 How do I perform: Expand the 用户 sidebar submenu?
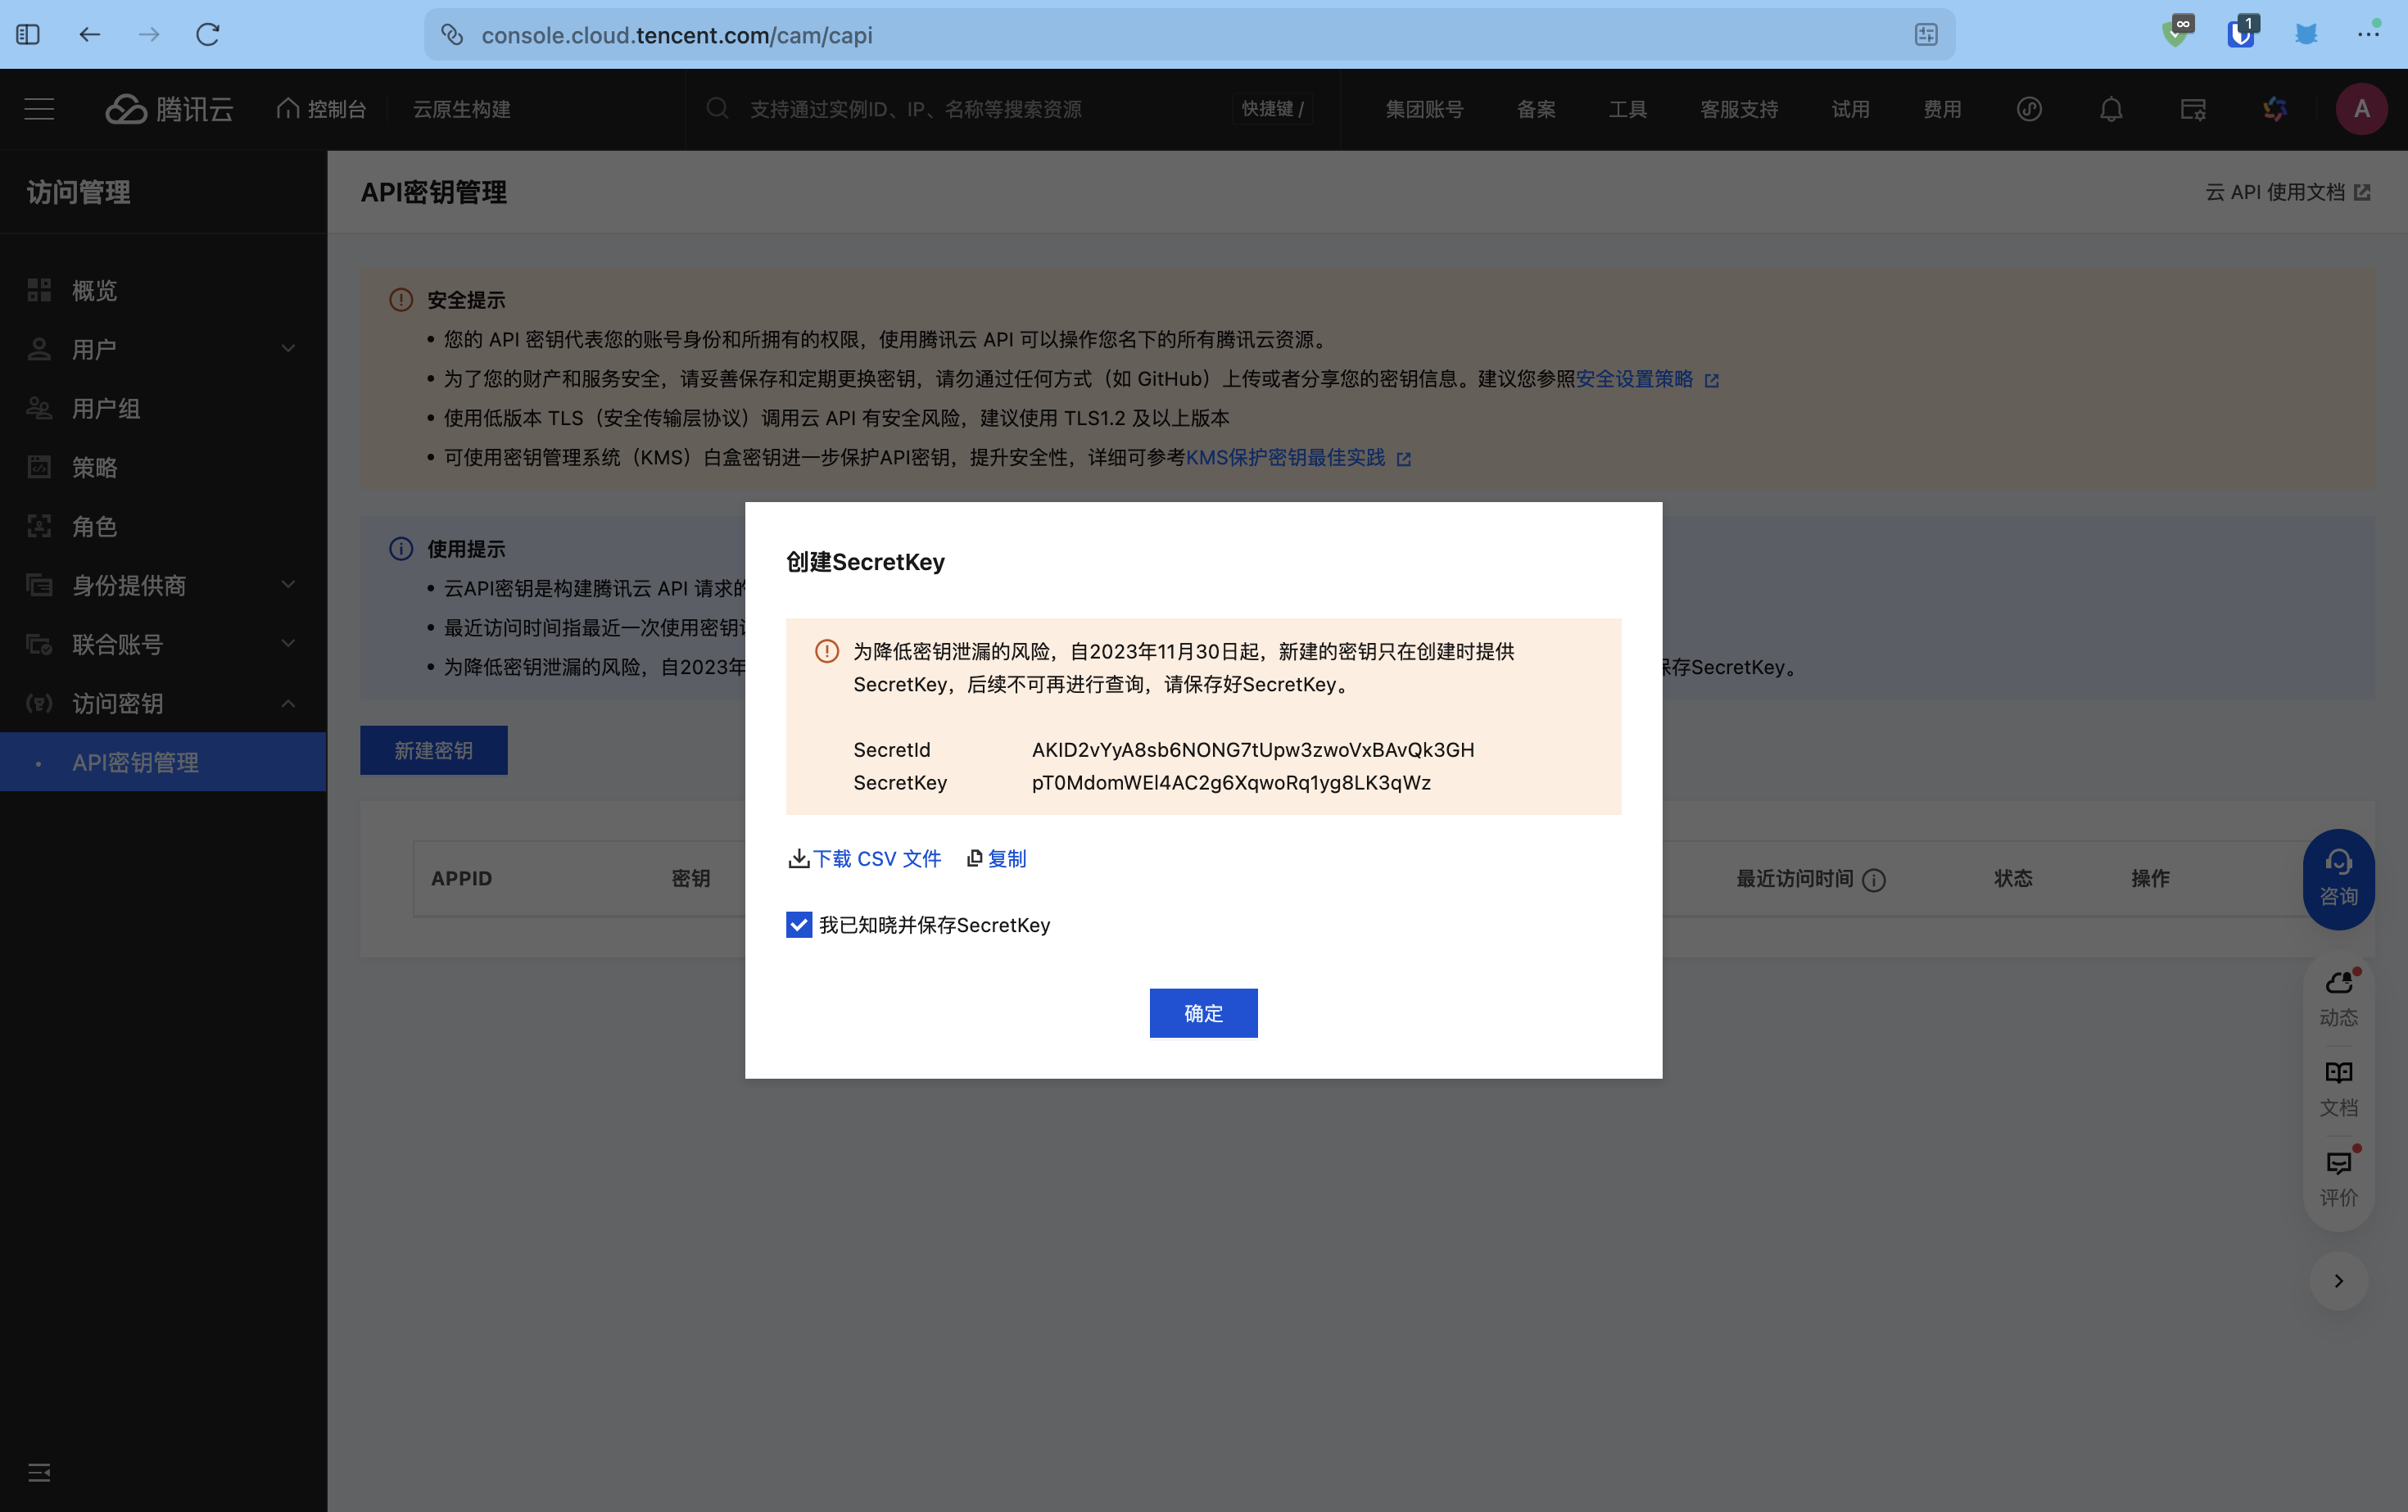coord(288,349)
